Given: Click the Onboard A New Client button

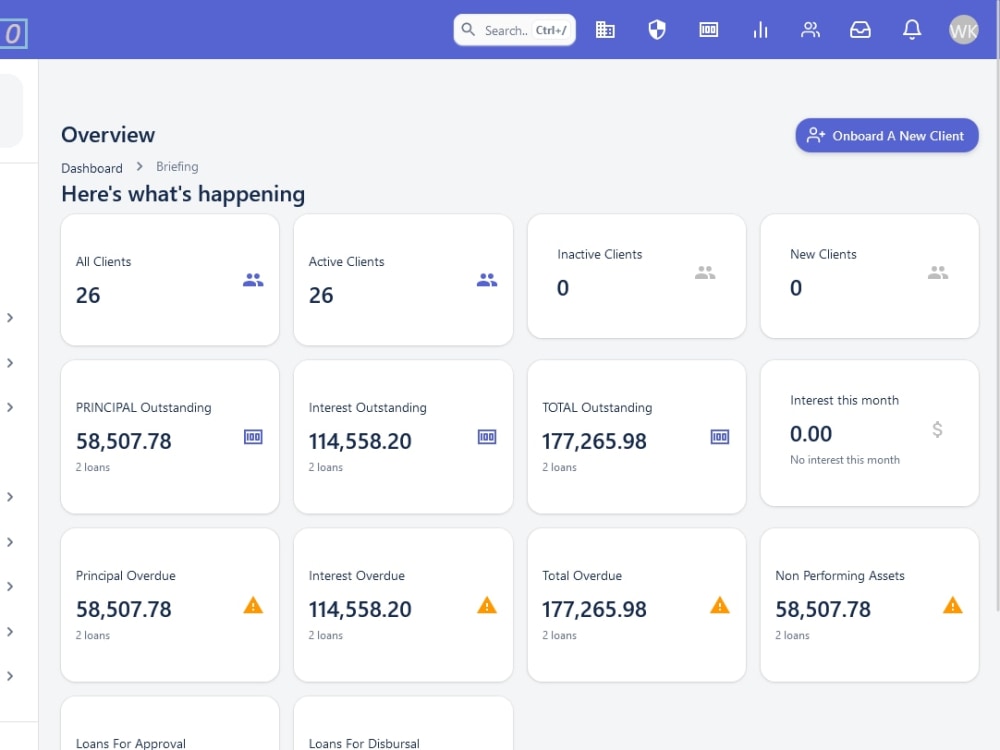Looking at the screenshot, I should pyautogui.click(x=886, y=135).
